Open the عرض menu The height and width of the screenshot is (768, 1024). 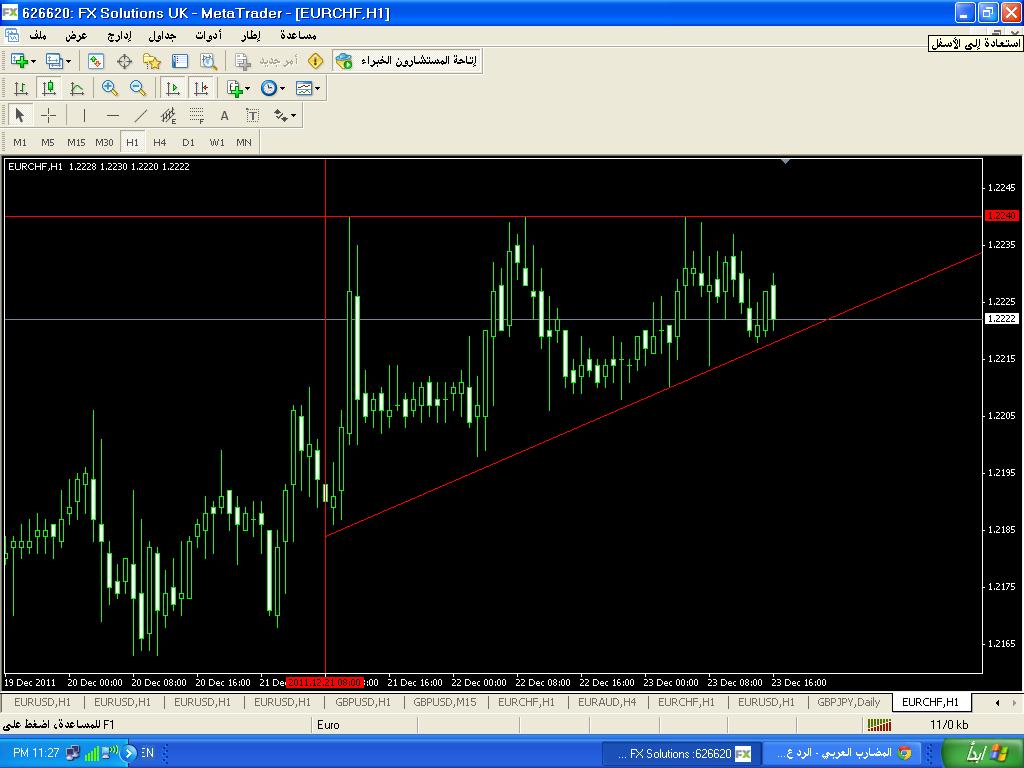coord(76,35)
